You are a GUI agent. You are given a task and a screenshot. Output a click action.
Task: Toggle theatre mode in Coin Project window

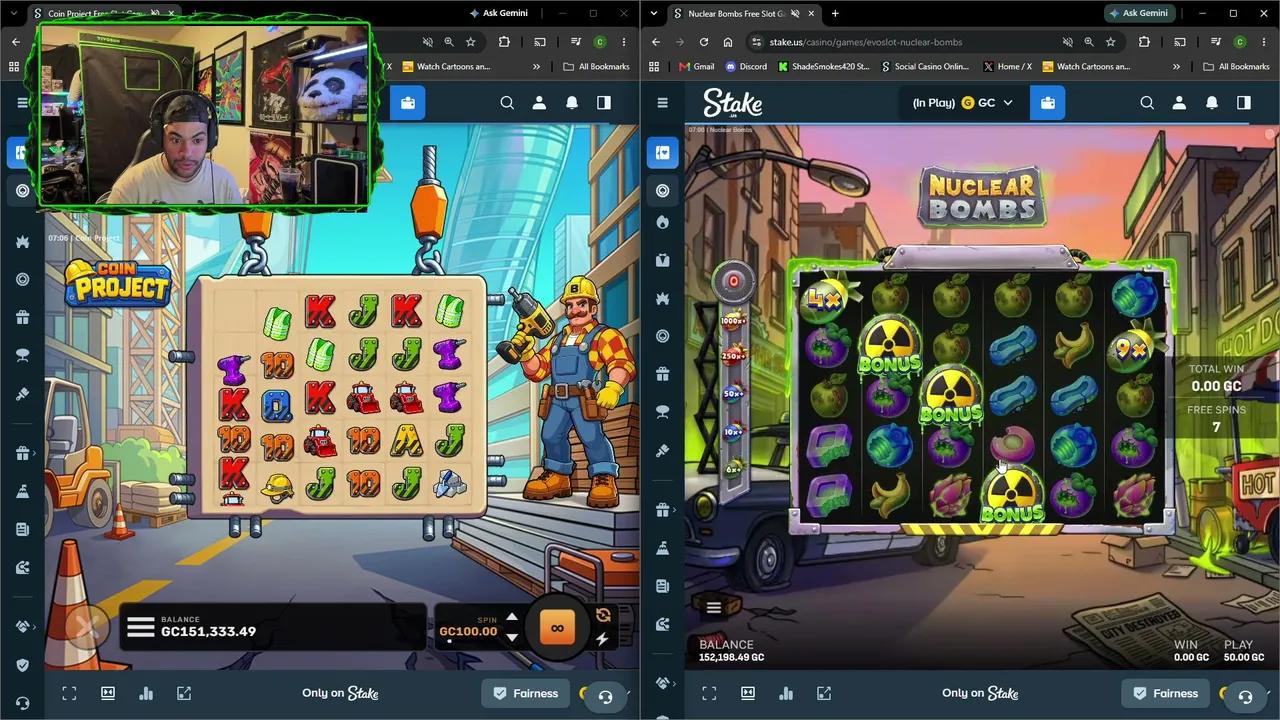click(107, 693)
